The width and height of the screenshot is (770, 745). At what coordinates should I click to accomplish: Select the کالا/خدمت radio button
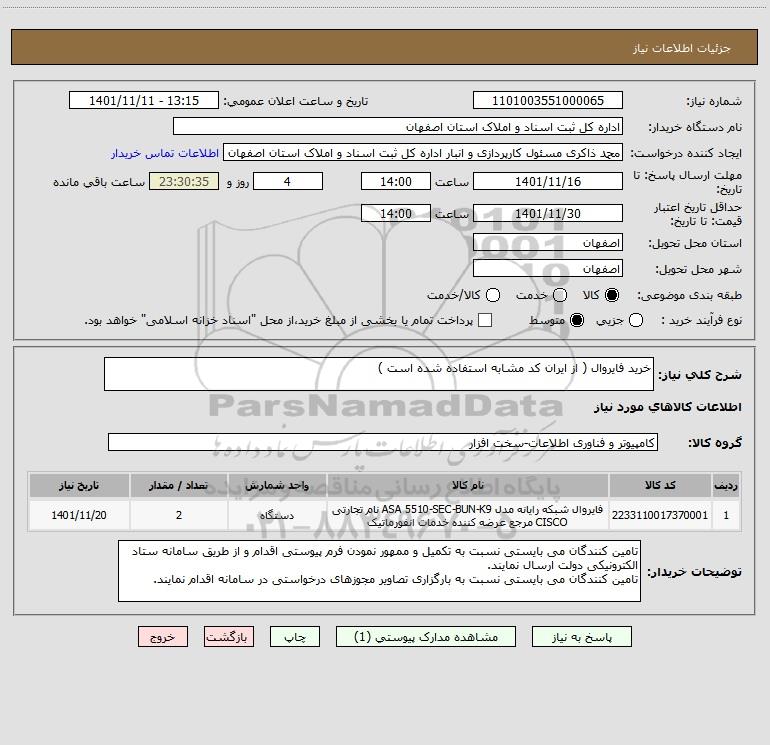click(493, 295)
